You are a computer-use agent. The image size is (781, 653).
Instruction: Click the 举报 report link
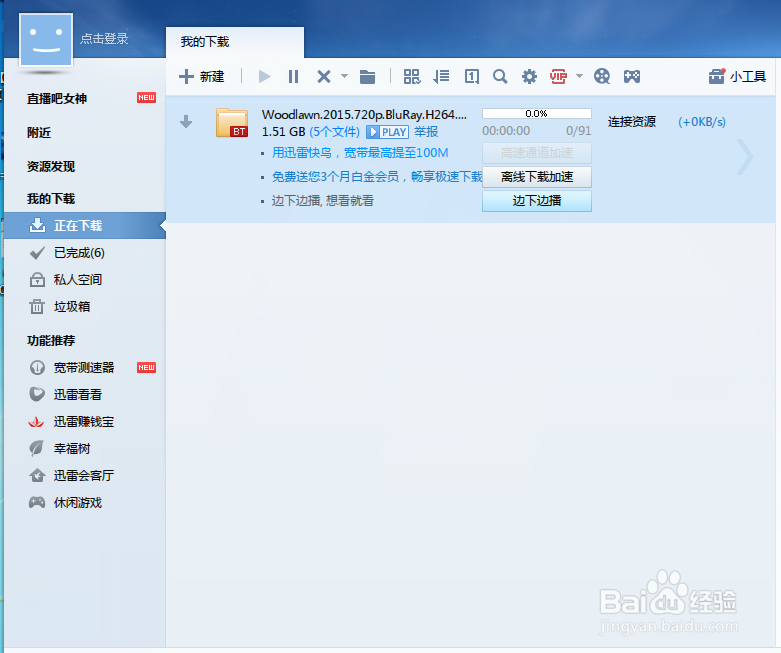coord(426,132)
